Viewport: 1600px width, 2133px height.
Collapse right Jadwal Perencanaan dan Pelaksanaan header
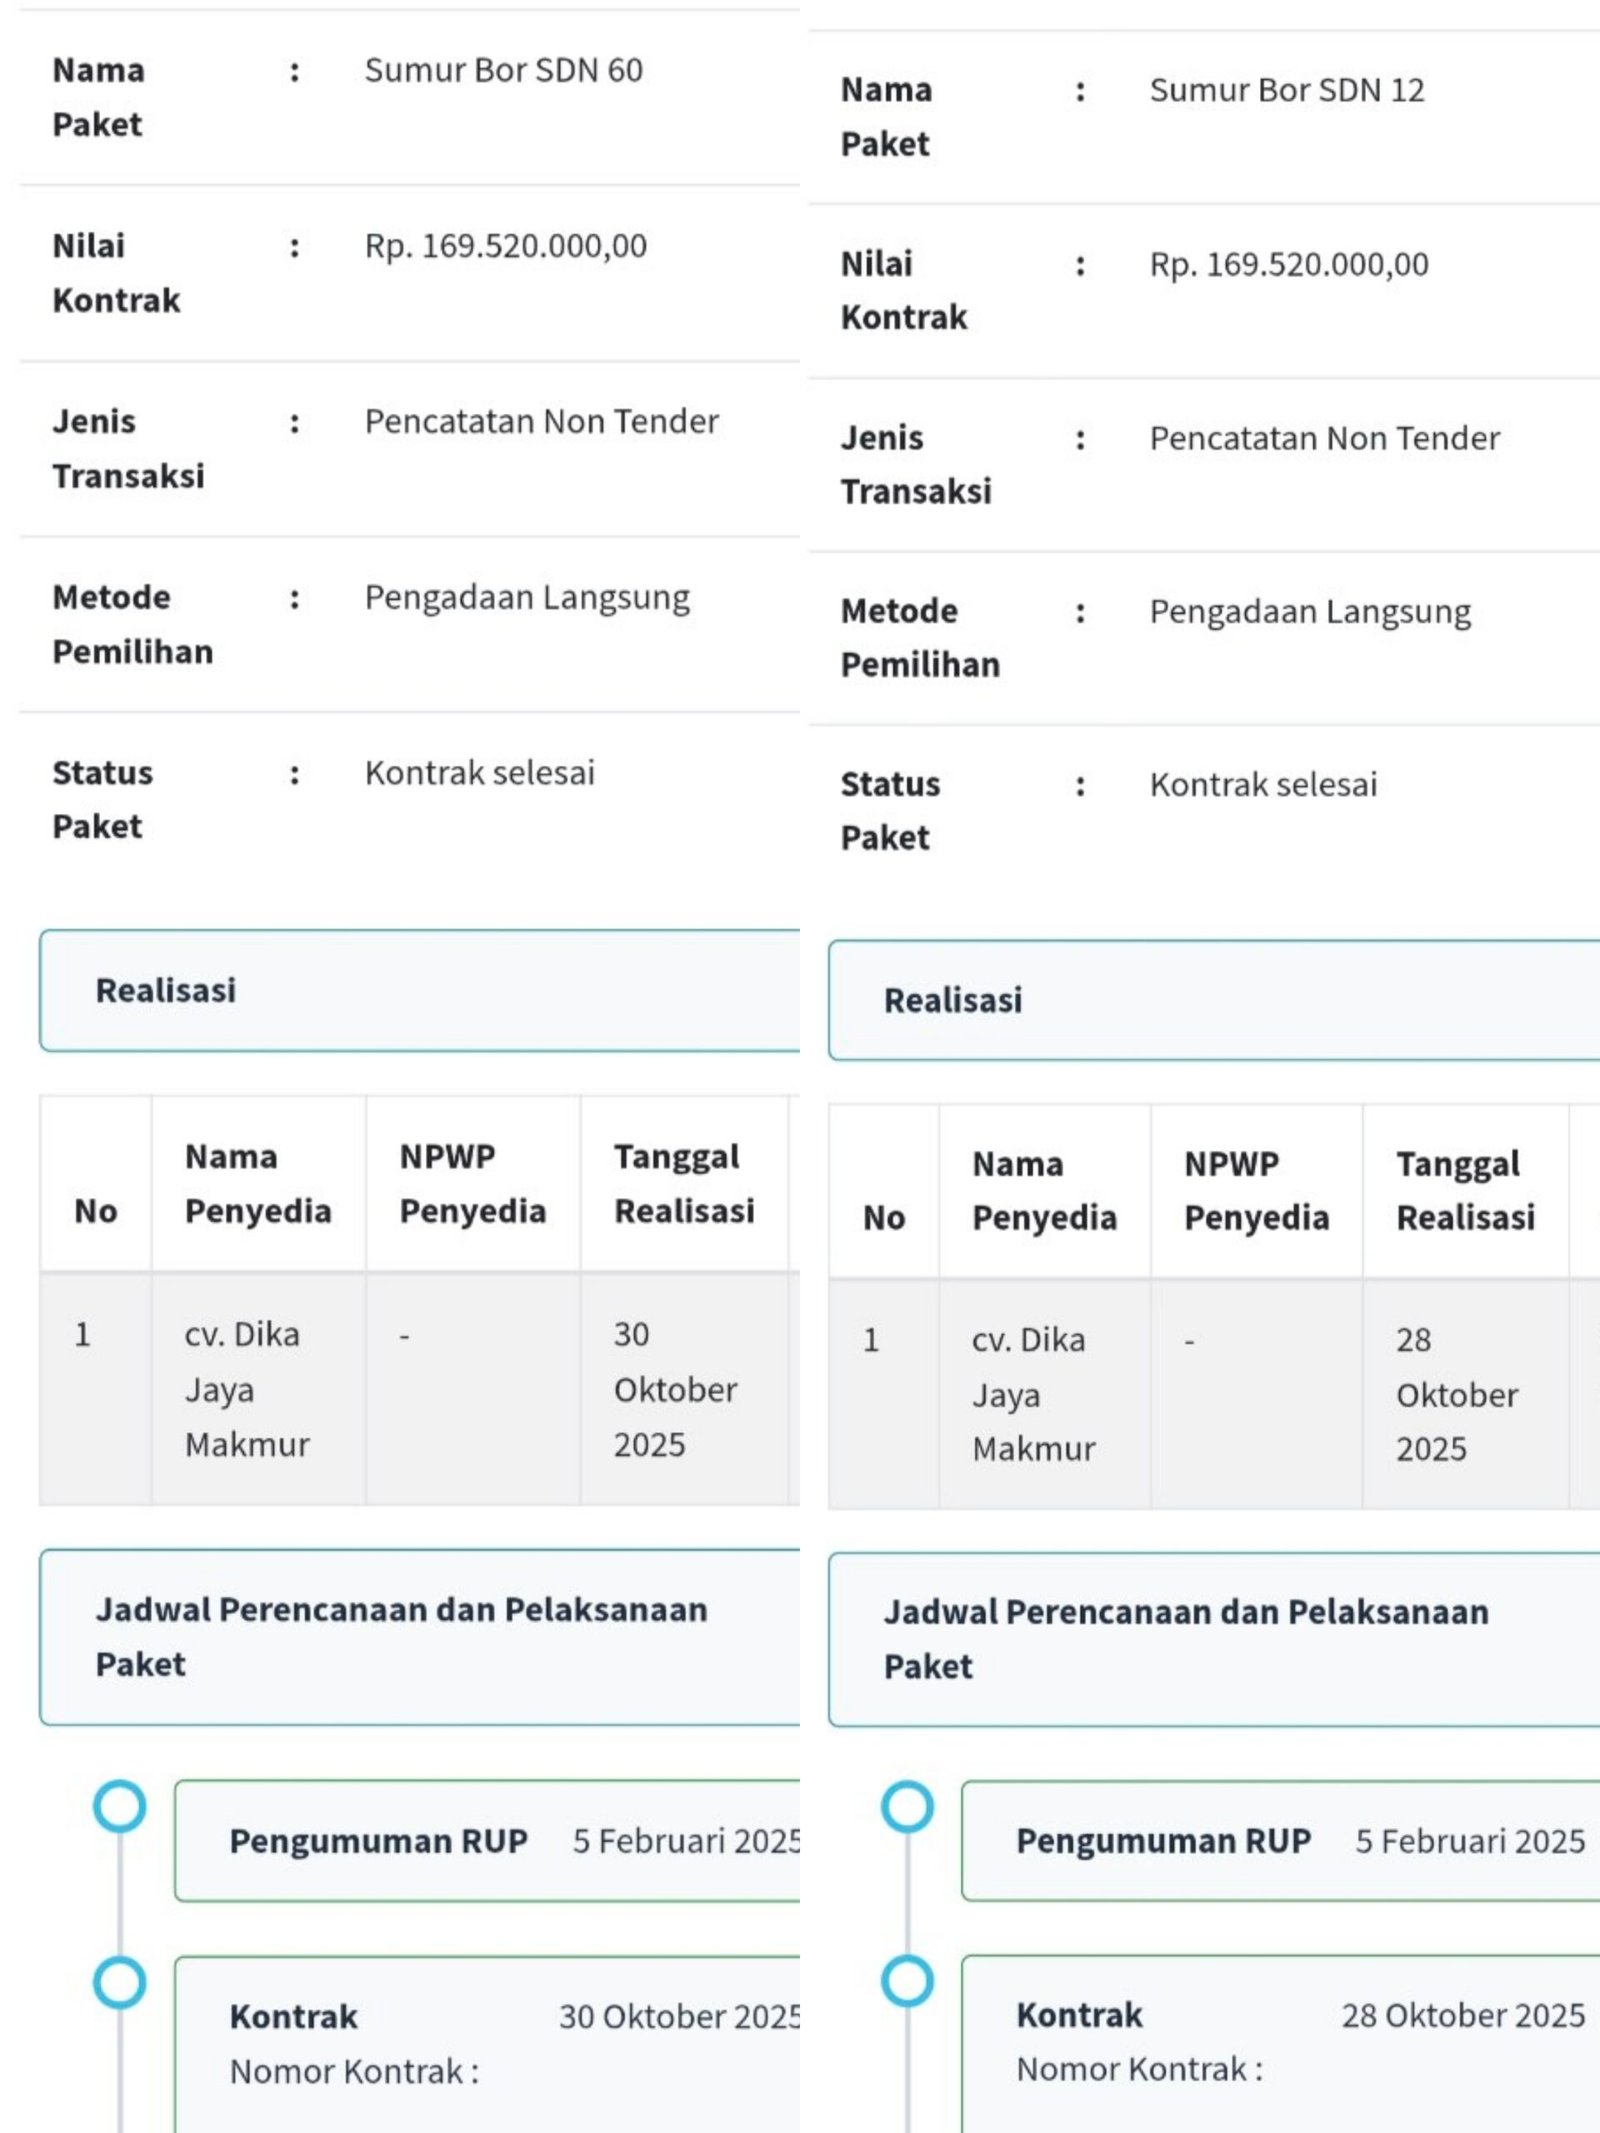click(1212, 1639)
